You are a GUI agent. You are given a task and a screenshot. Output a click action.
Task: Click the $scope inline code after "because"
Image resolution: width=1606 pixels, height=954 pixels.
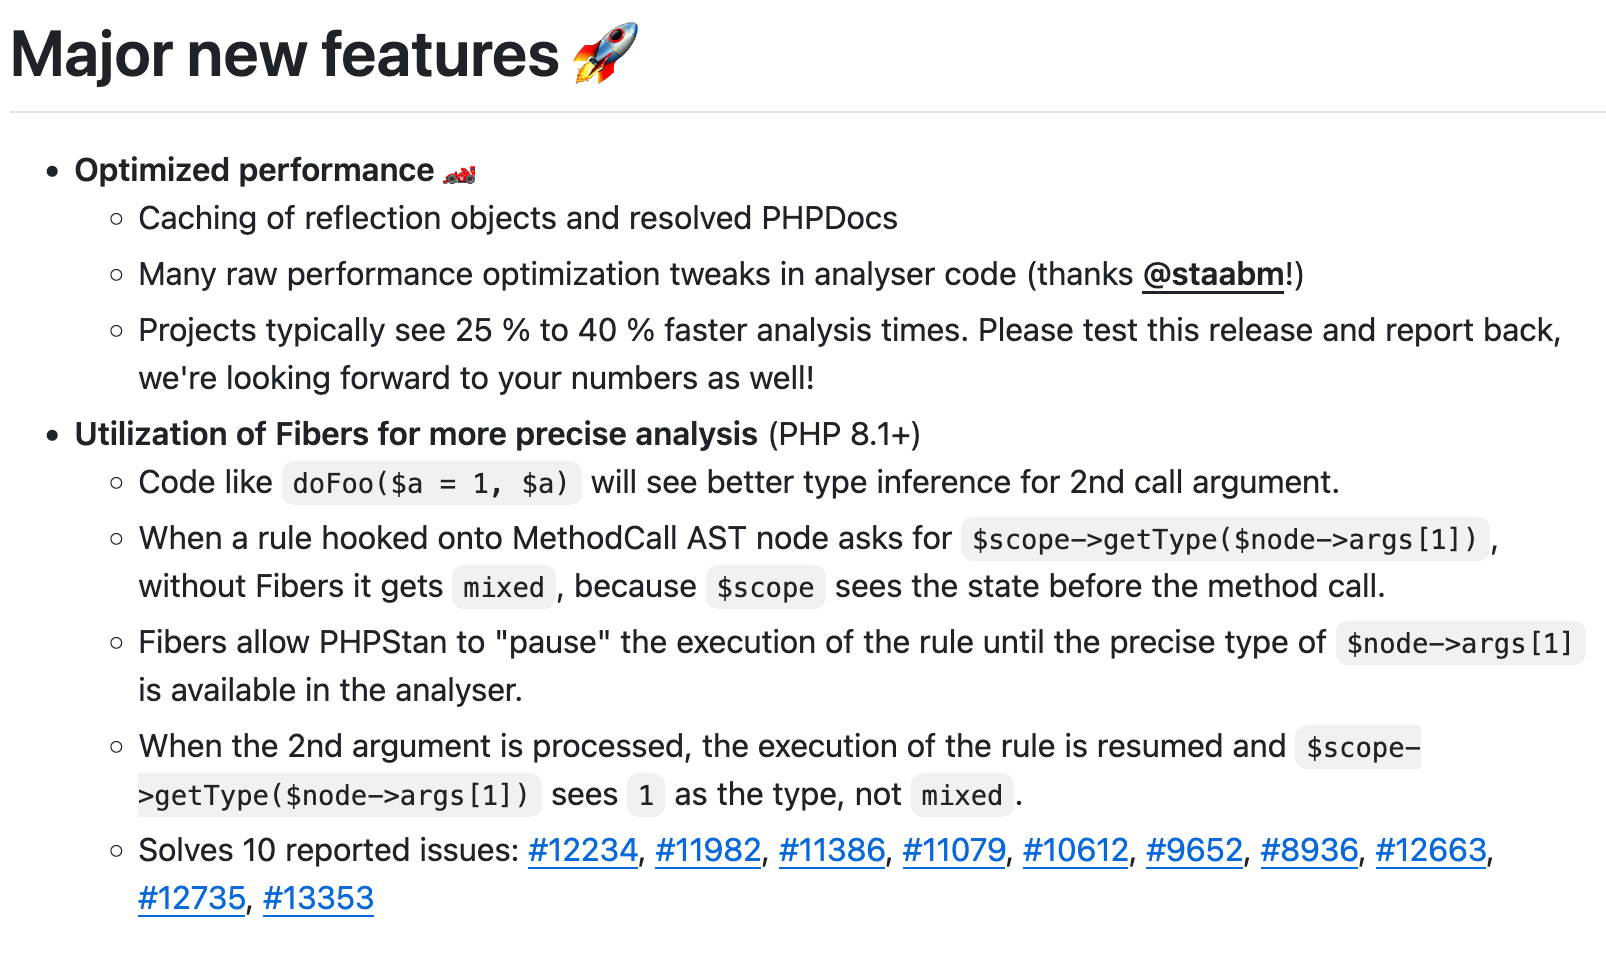(765, 587)
